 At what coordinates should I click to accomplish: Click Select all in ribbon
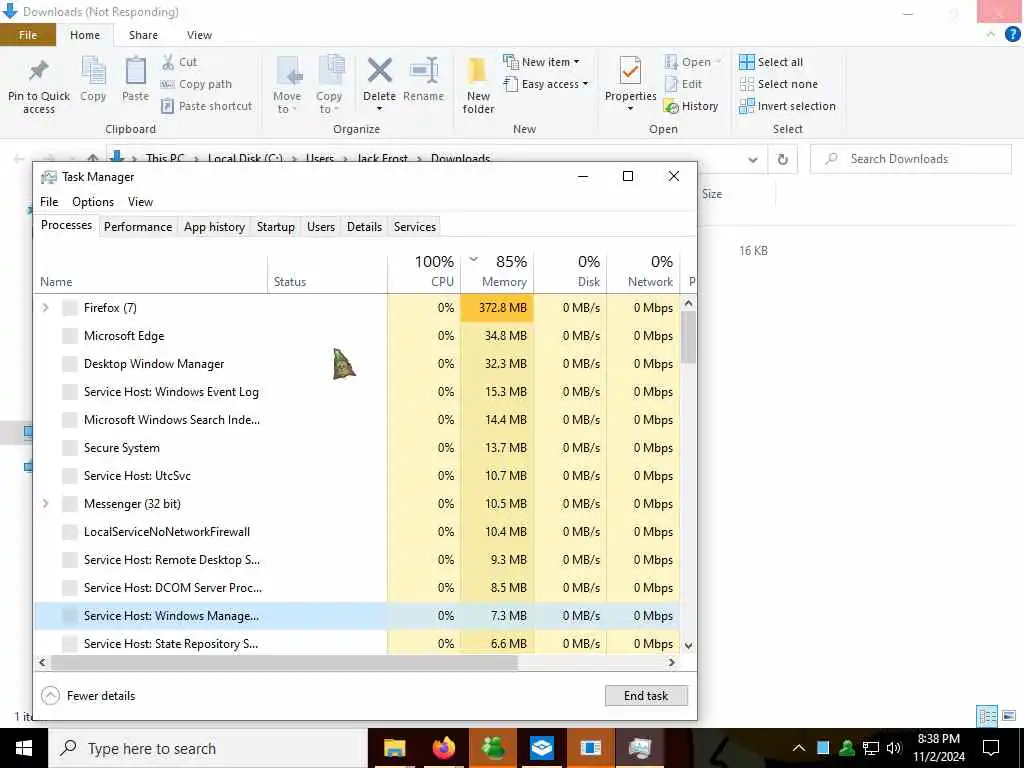[771, 62]
